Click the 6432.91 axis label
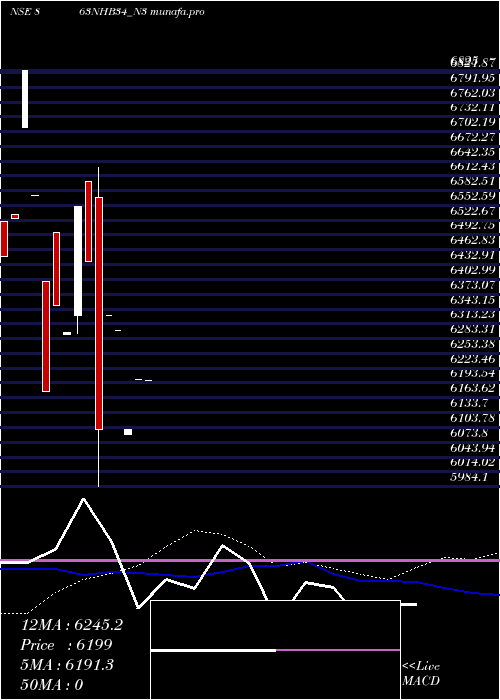Viewport: 500px width, 700px height. [472, 255]
